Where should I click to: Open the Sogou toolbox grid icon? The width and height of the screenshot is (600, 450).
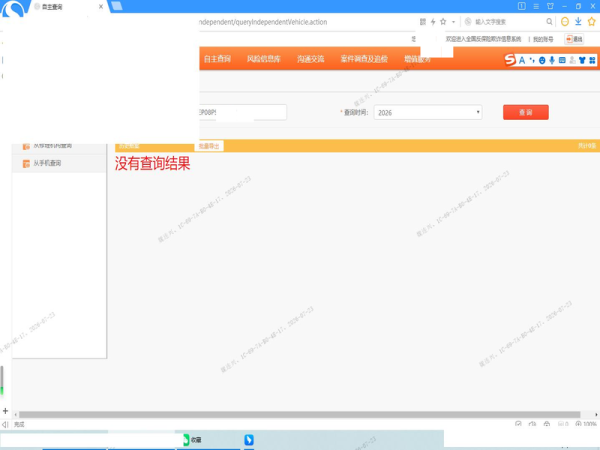[592, 60]
